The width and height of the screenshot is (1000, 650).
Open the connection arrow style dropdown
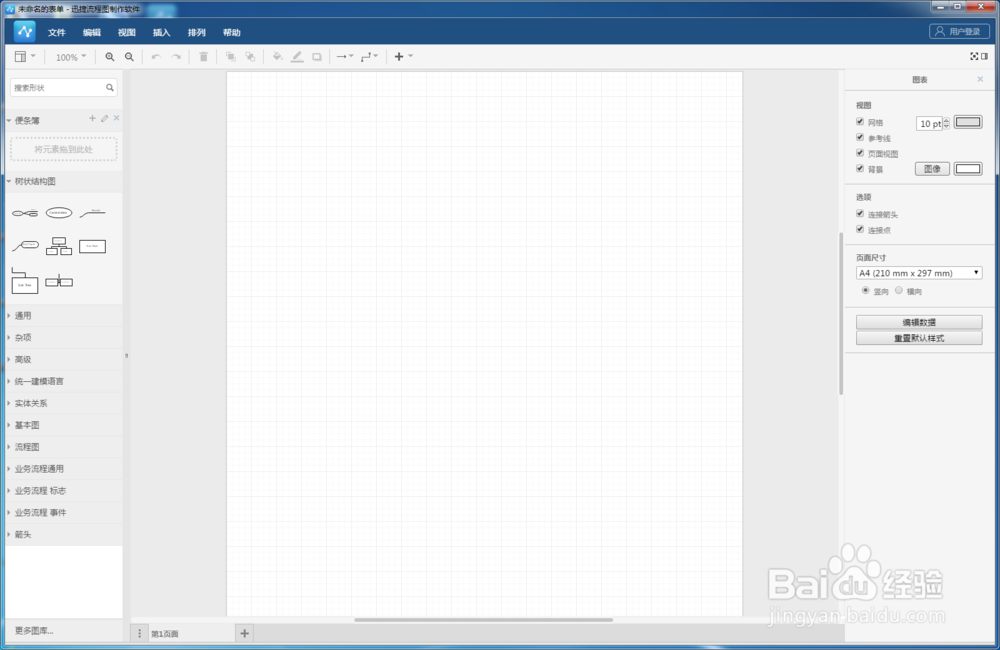tap(344, 57)
